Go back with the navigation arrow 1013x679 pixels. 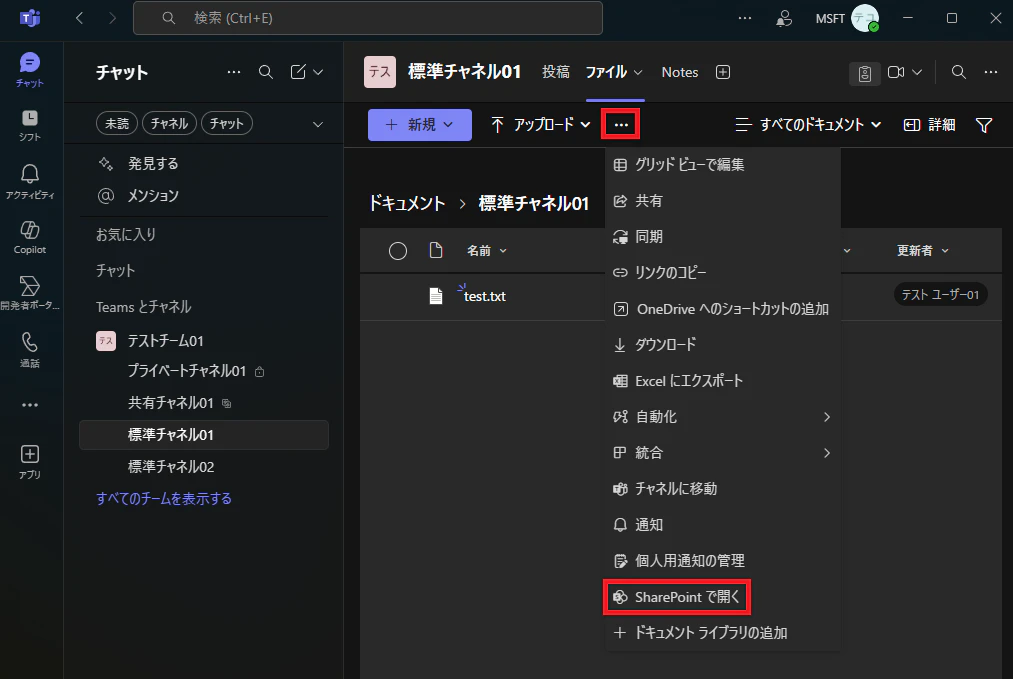click(79, 18)
